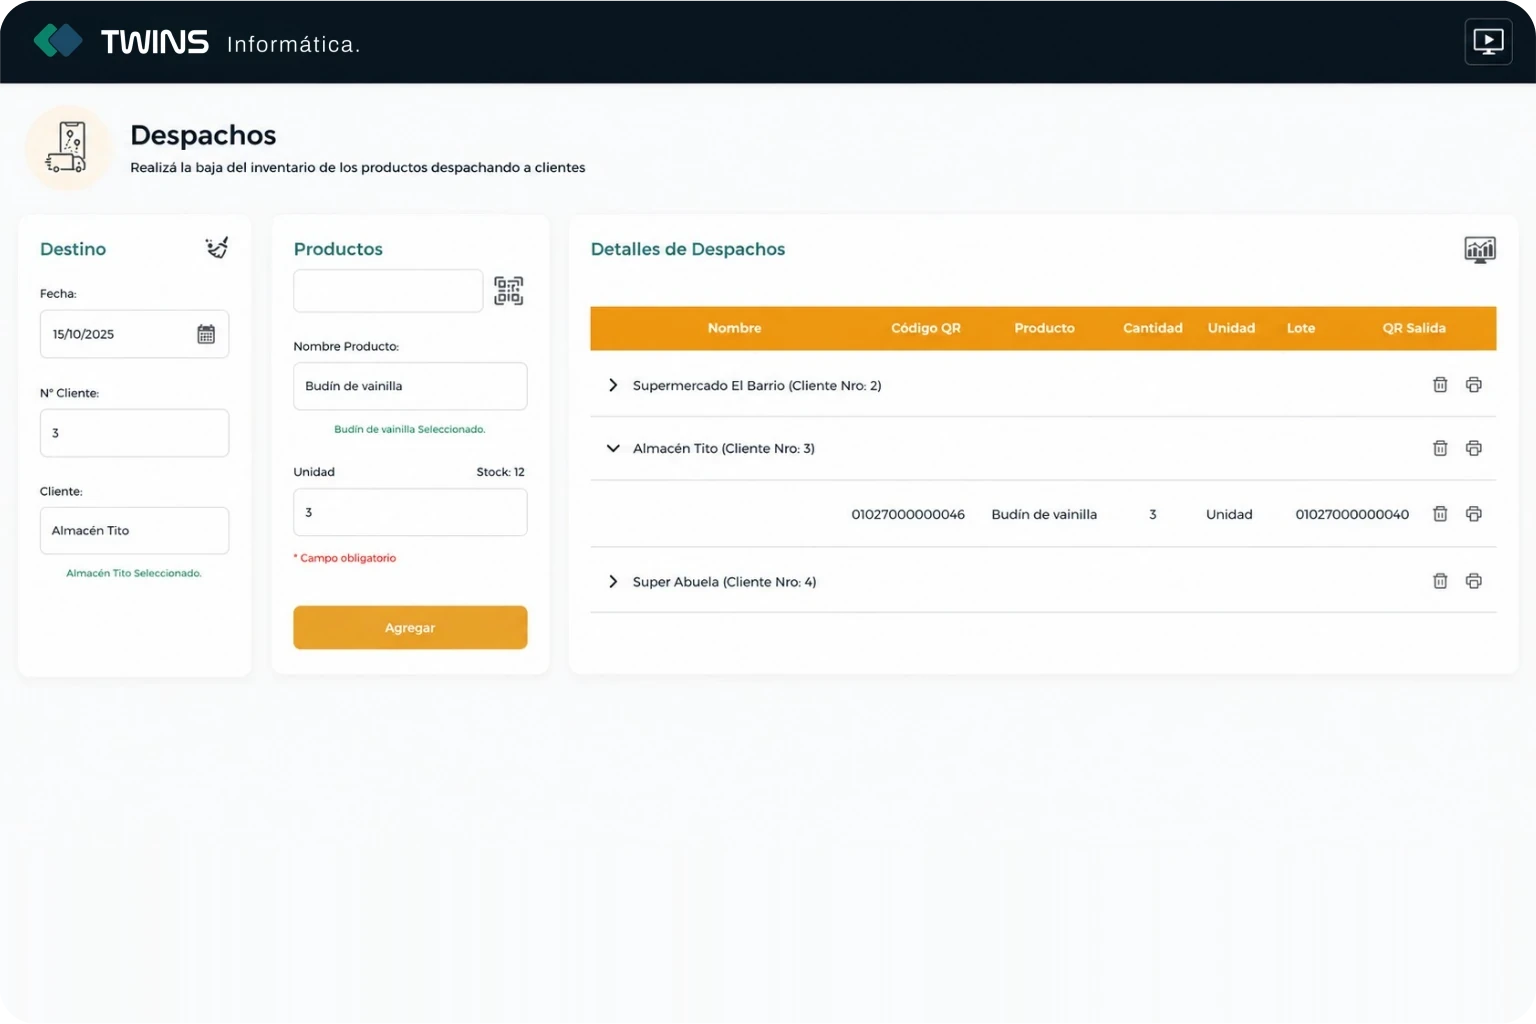Click the QR Salida column header

tap(1414, 328)
